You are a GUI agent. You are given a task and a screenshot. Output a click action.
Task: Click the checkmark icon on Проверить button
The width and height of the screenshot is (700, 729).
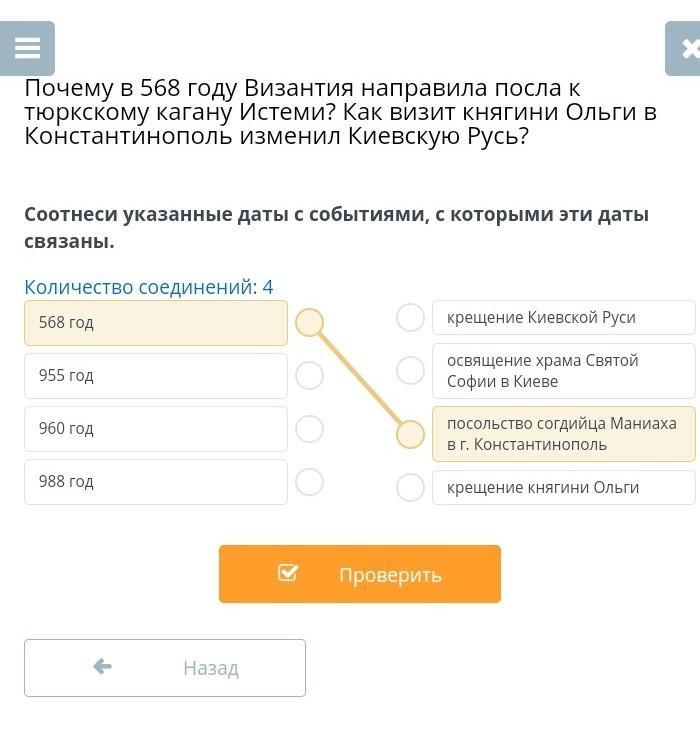[288, 573]
